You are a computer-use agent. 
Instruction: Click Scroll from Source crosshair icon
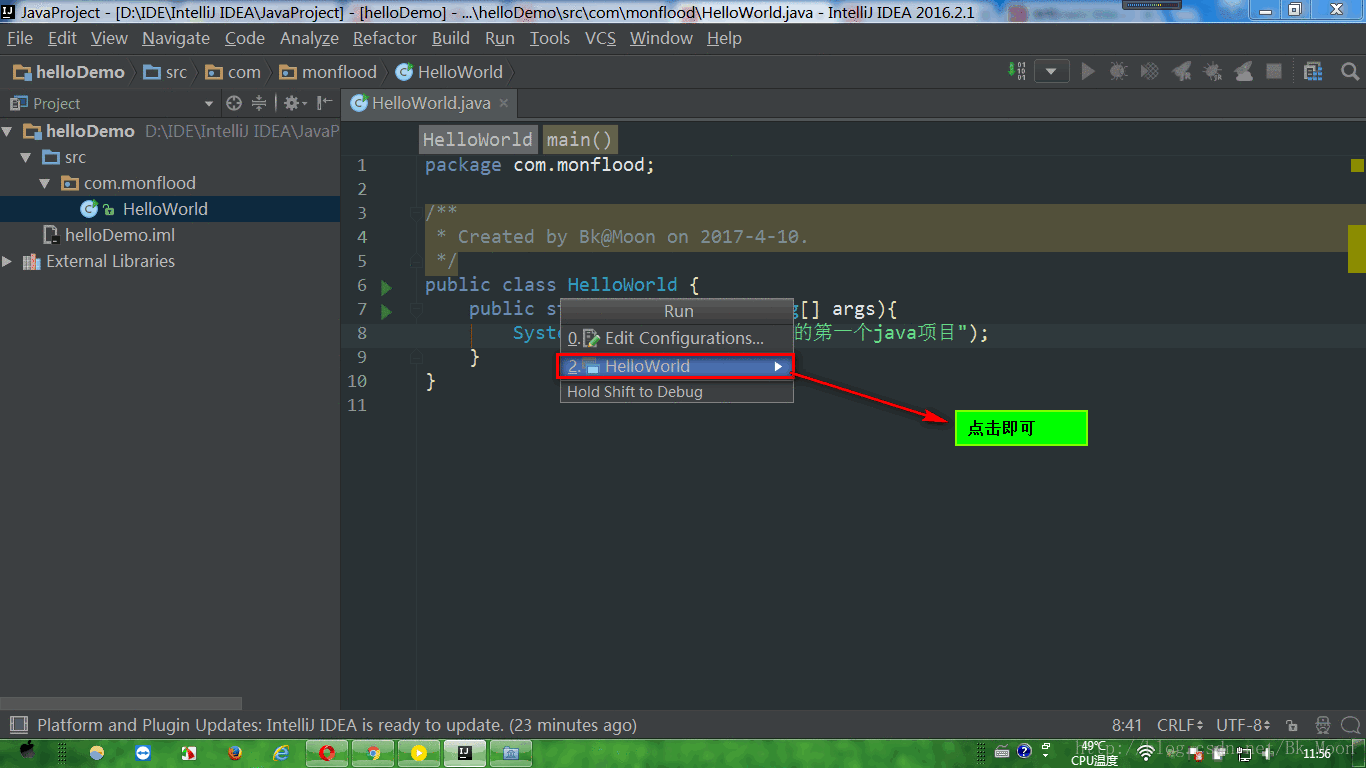[234, 103]
